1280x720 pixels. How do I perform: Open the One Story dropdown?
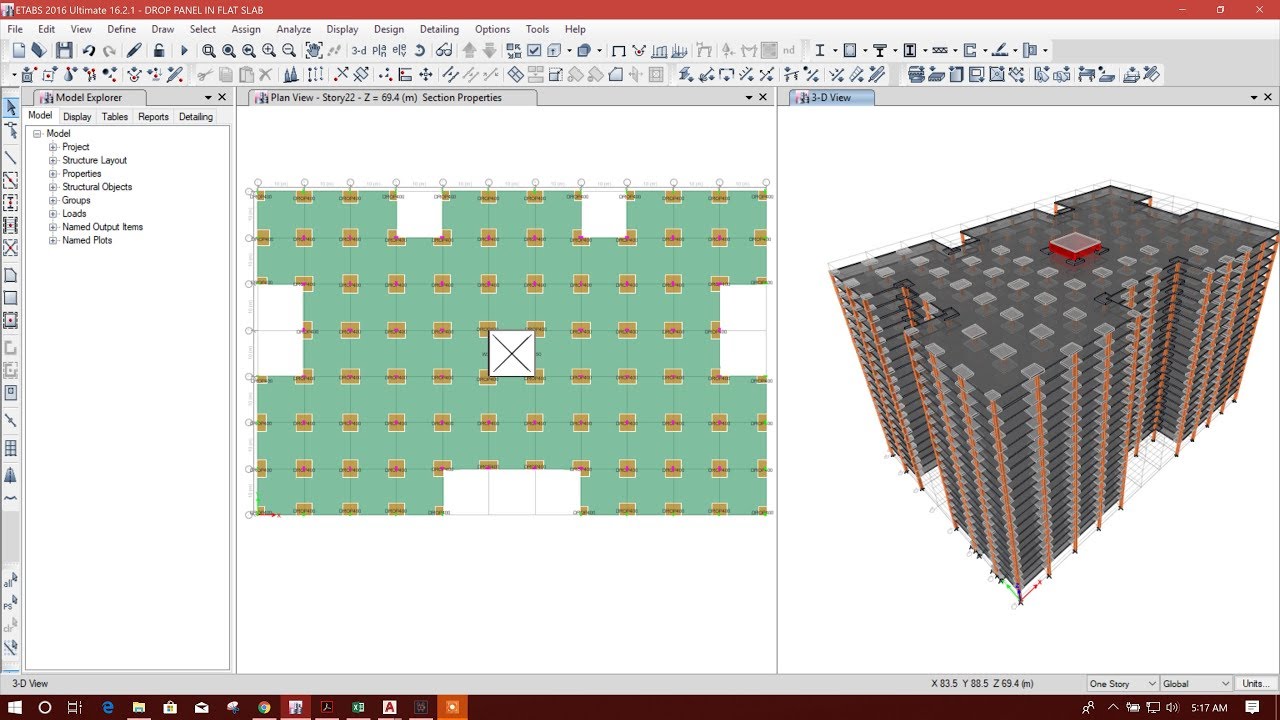(x=1120, y=683)
